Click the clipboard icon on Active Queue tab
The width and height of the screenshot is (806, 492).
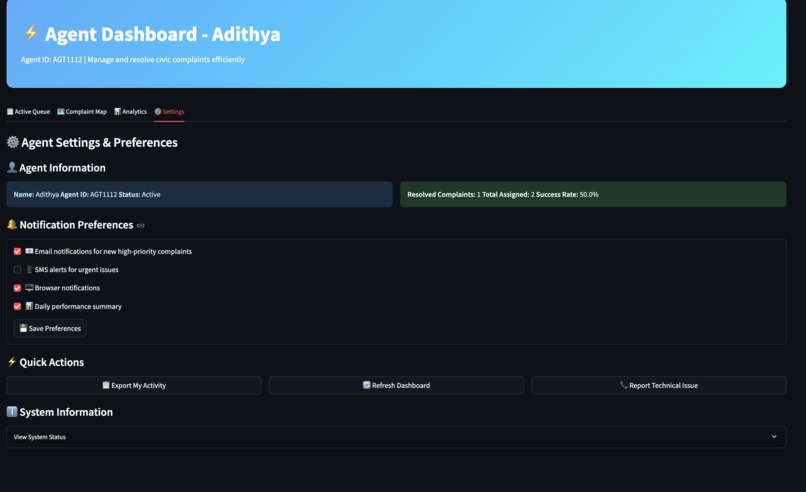[x=10, y=112]
